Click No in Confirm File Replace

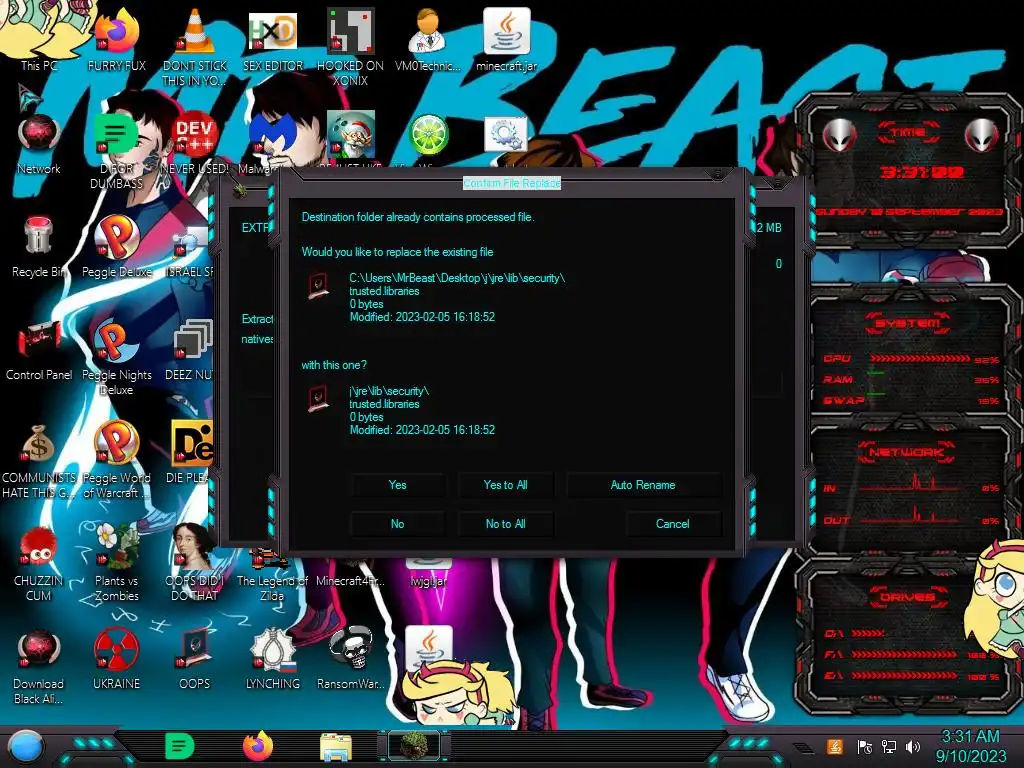coord(397,524)
